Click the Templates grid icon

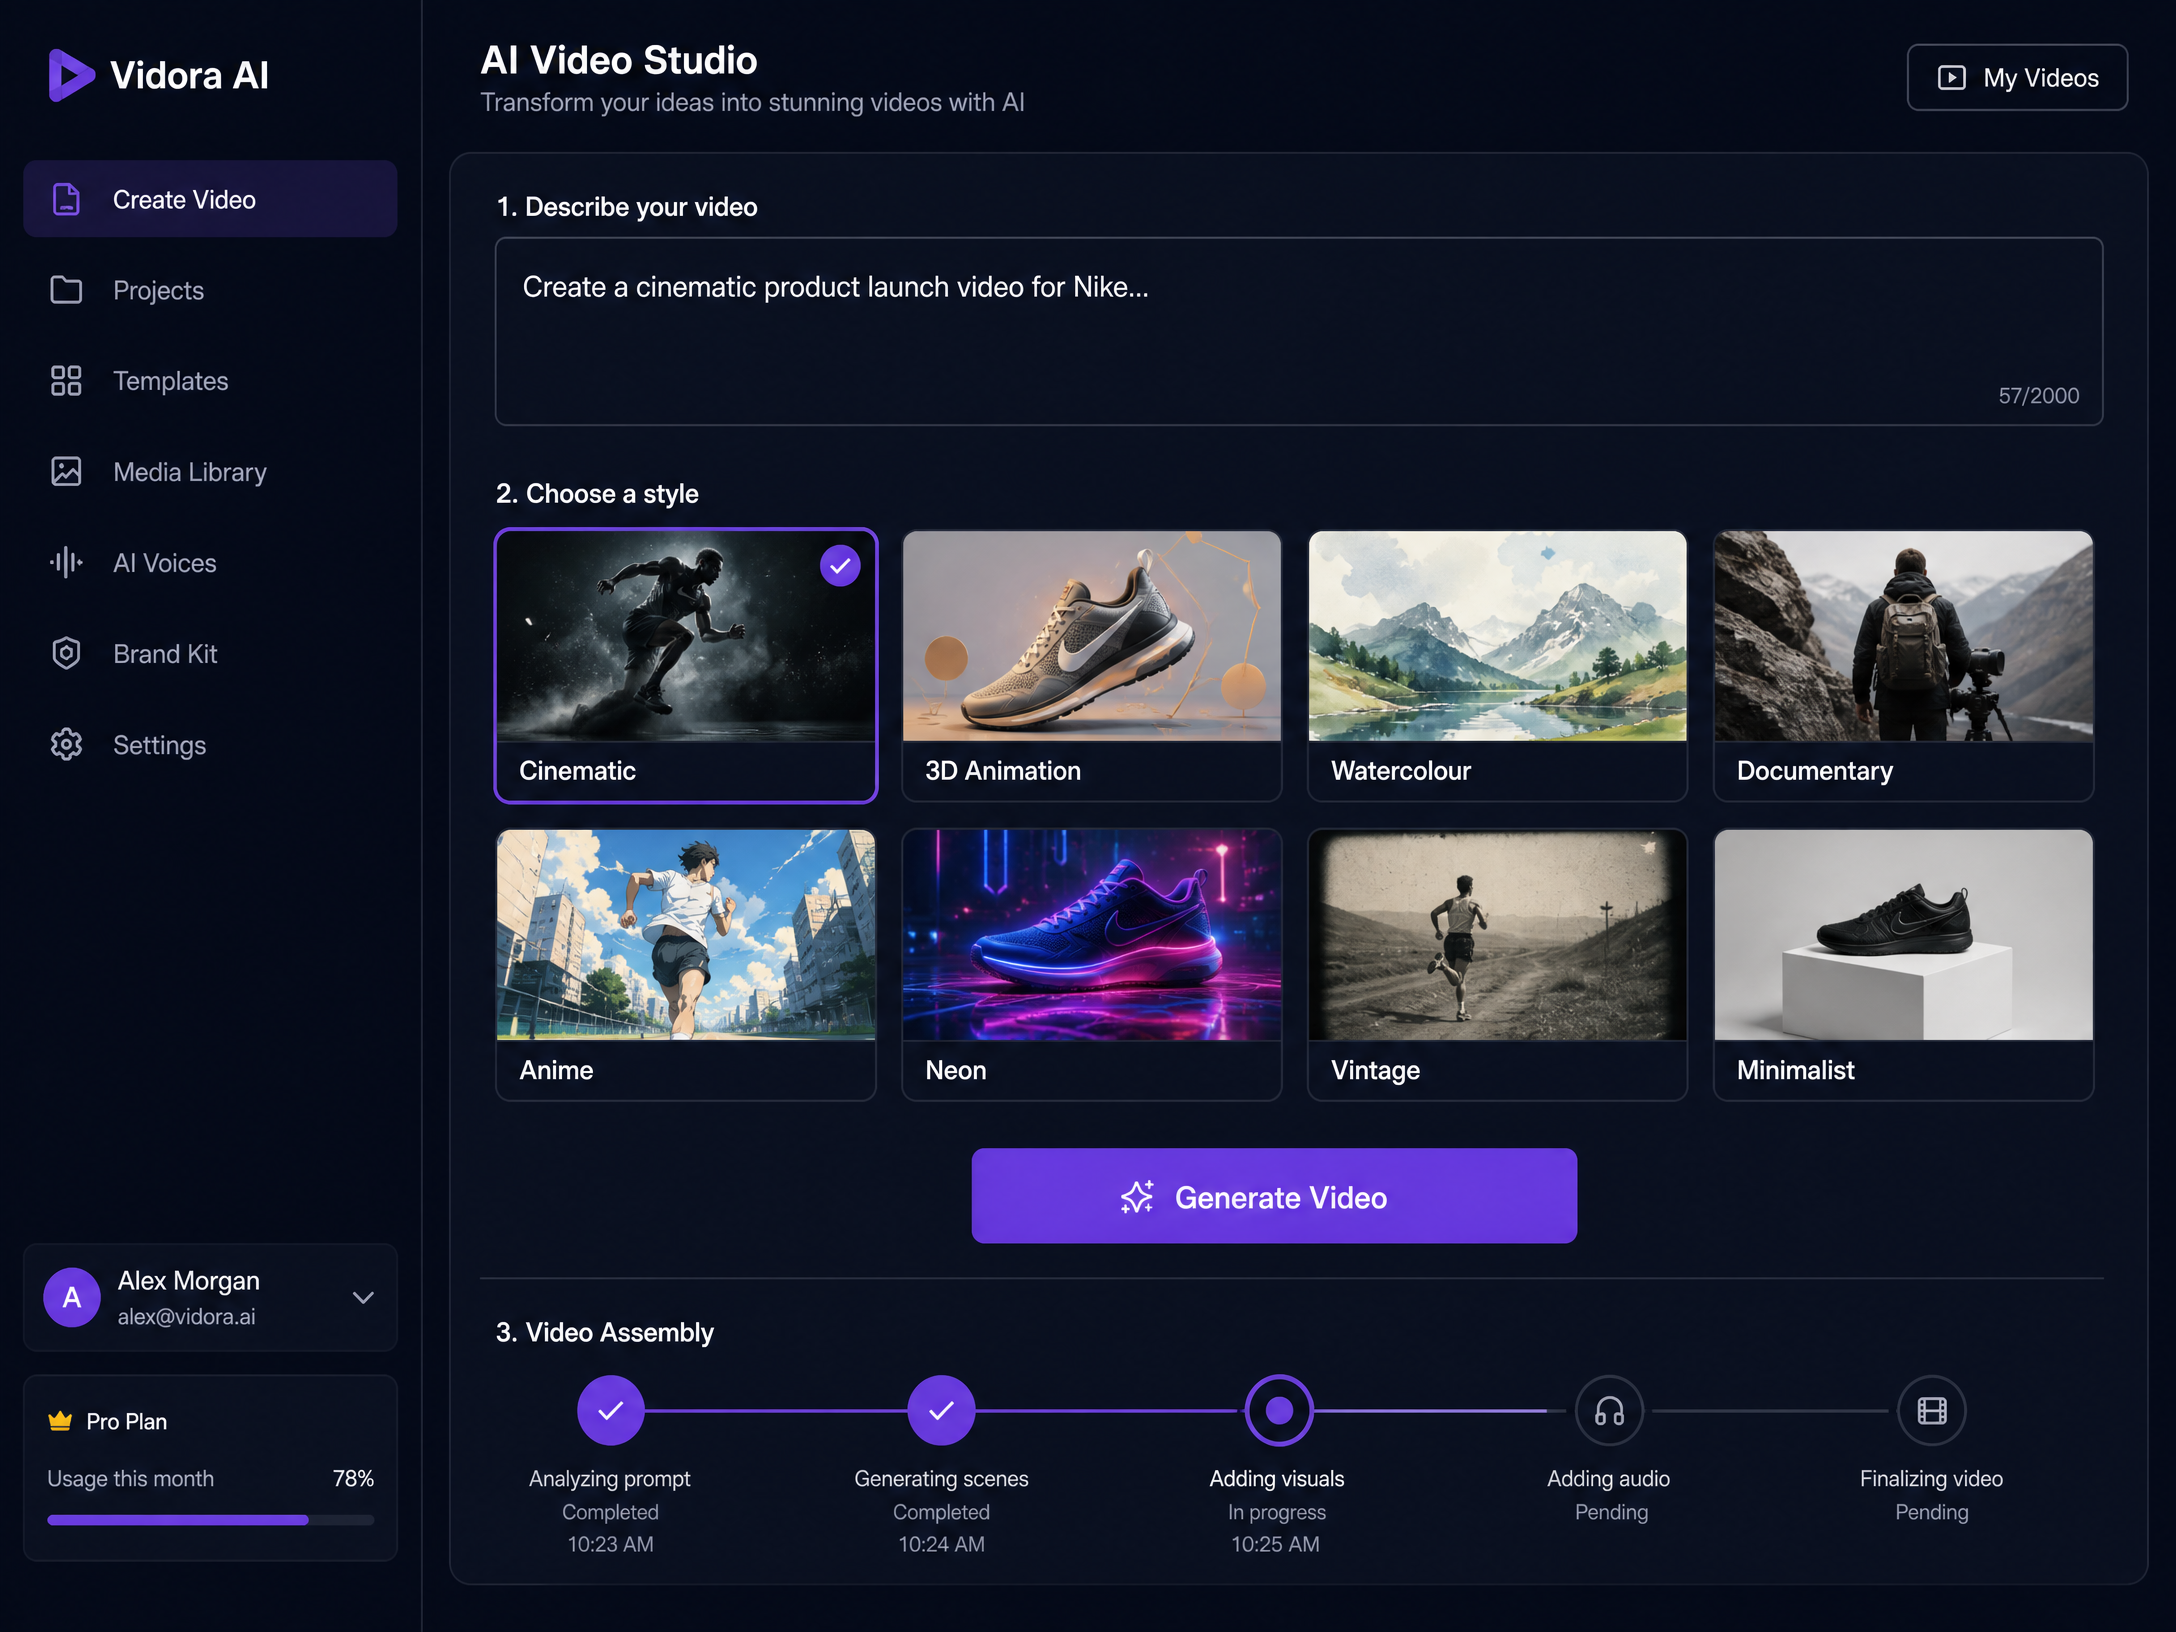click(x=66, y=381)
